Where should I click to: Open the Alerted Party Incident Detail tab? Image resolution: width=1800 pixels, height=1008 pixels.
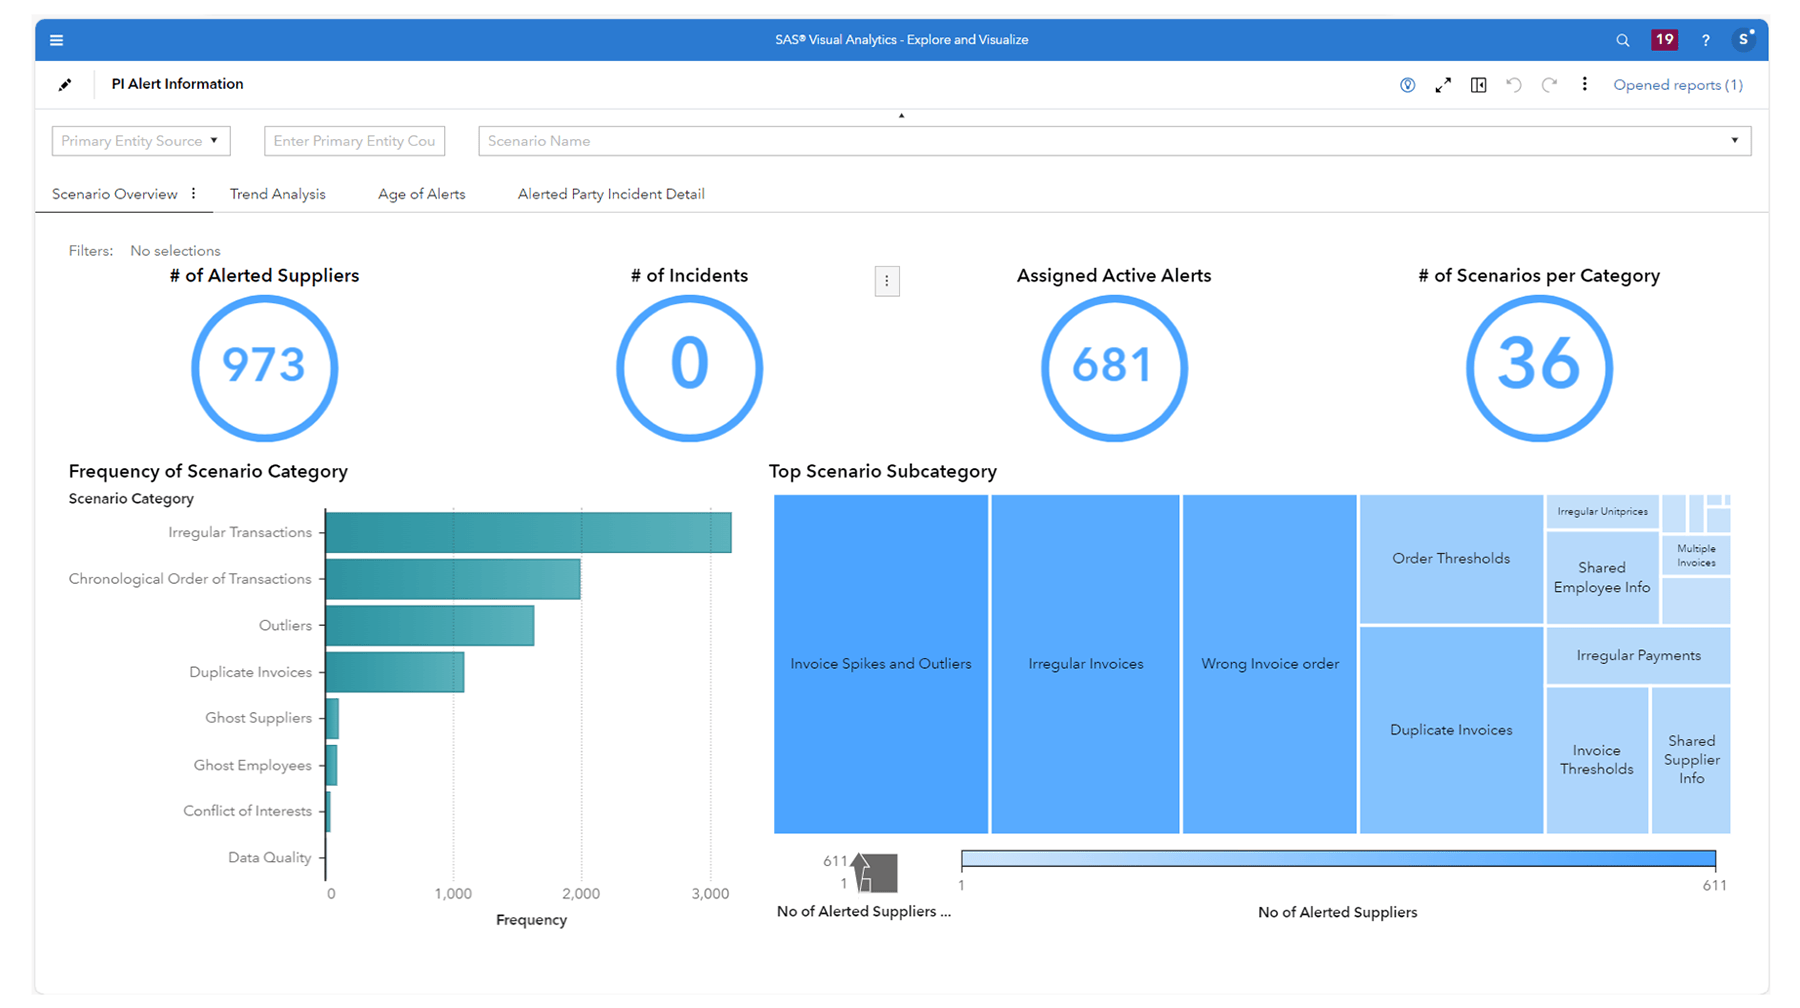point(610,194)
